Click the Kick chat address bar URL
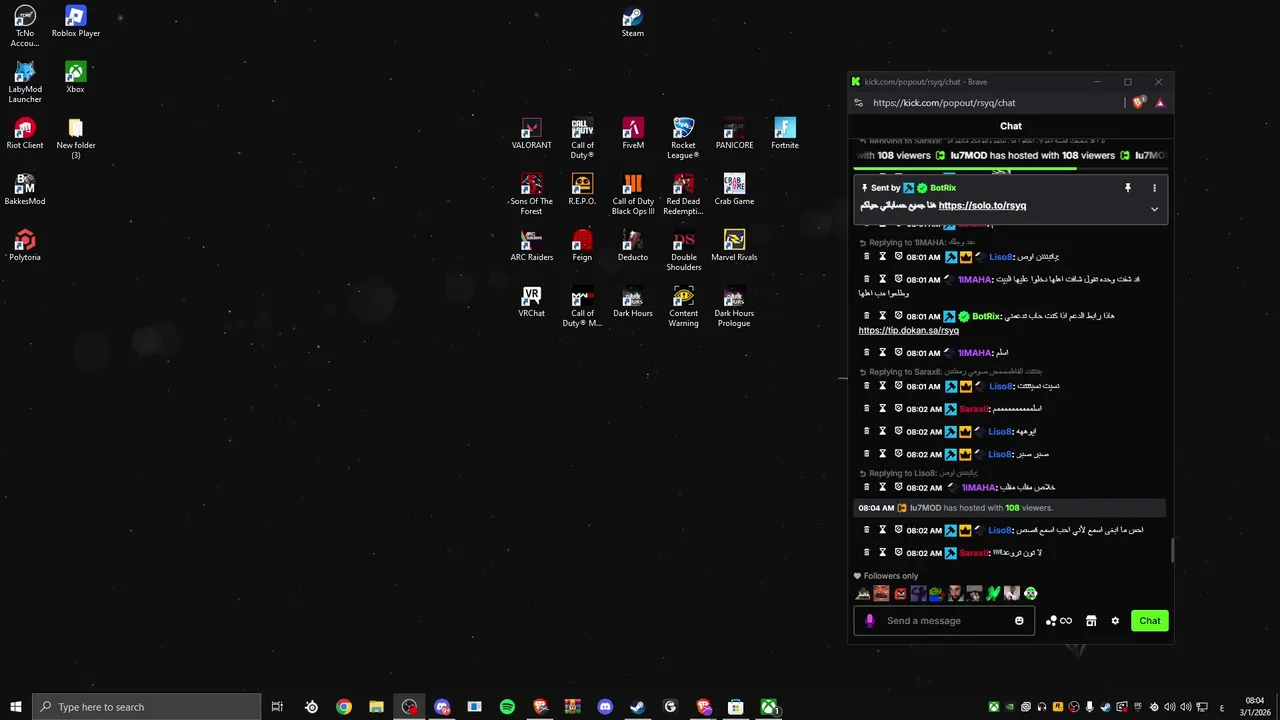Viewport: 1280px width, 720px height. coord(944,103)
